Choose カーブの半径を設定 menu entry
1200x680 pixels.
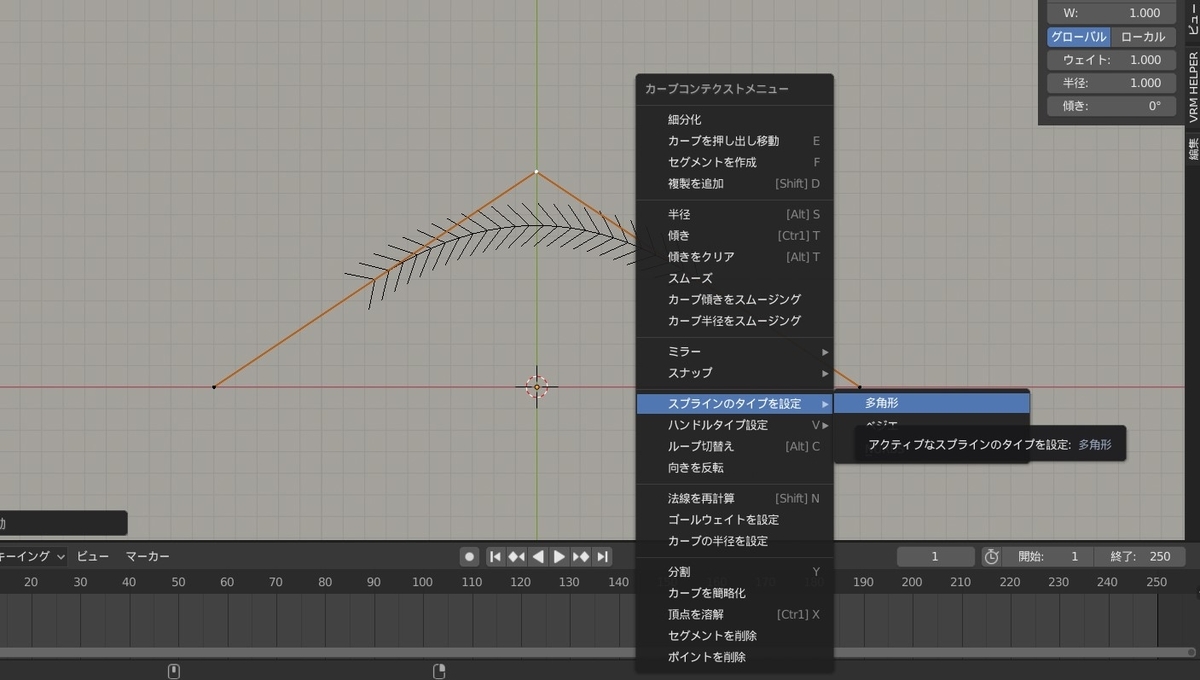tap(735, 541)
